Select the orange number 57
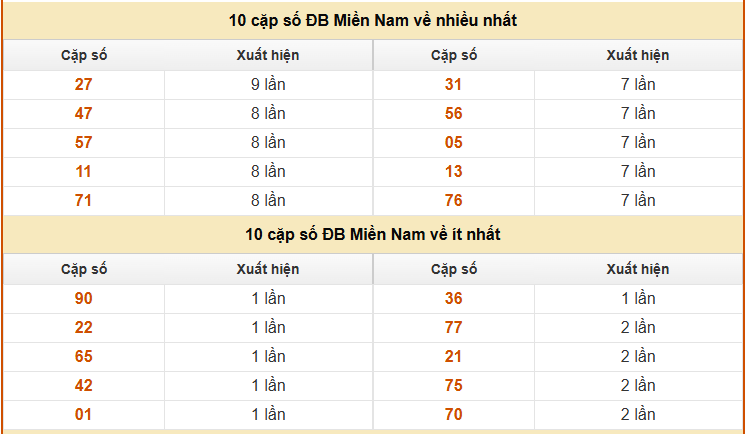This screenshot has height=434, width=747. [x=84, y=143]
